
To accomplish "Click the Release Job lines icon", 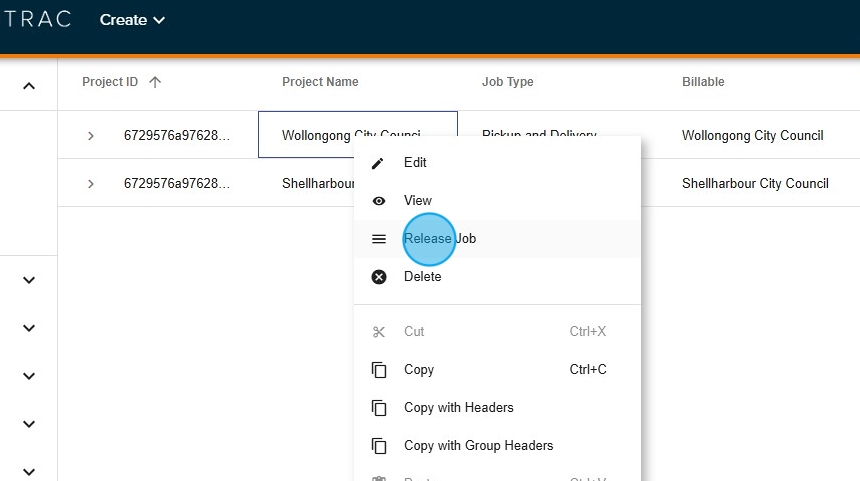I will [378, 239].
